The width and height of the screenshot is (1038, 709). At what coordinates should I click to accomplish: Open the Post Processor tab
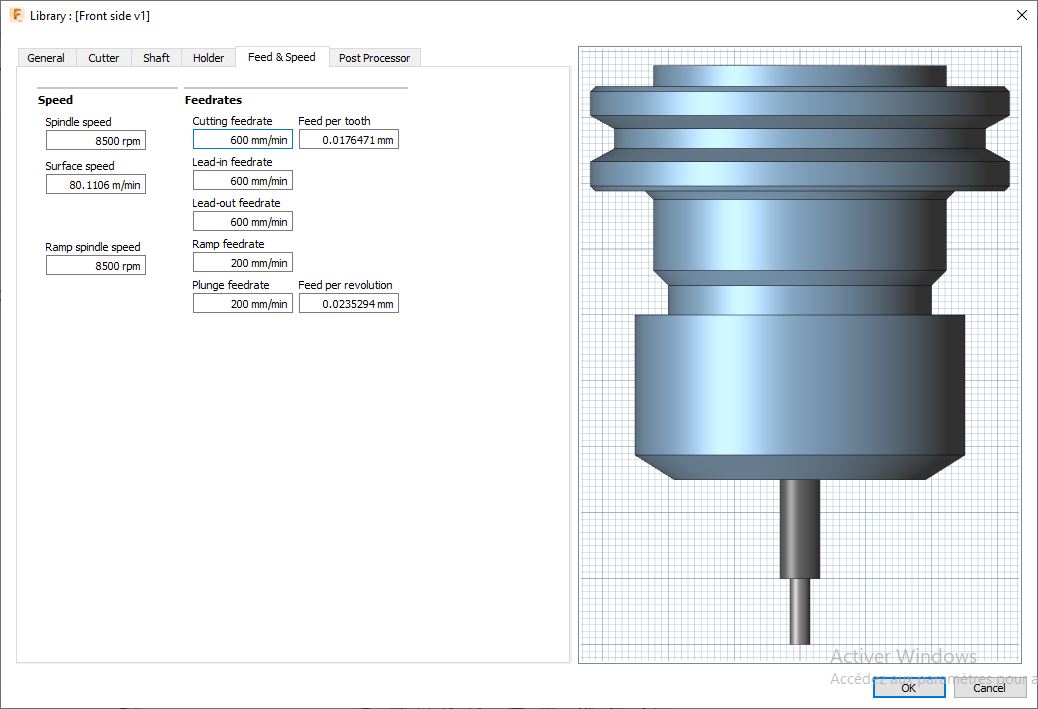click(x=374, y=58)
